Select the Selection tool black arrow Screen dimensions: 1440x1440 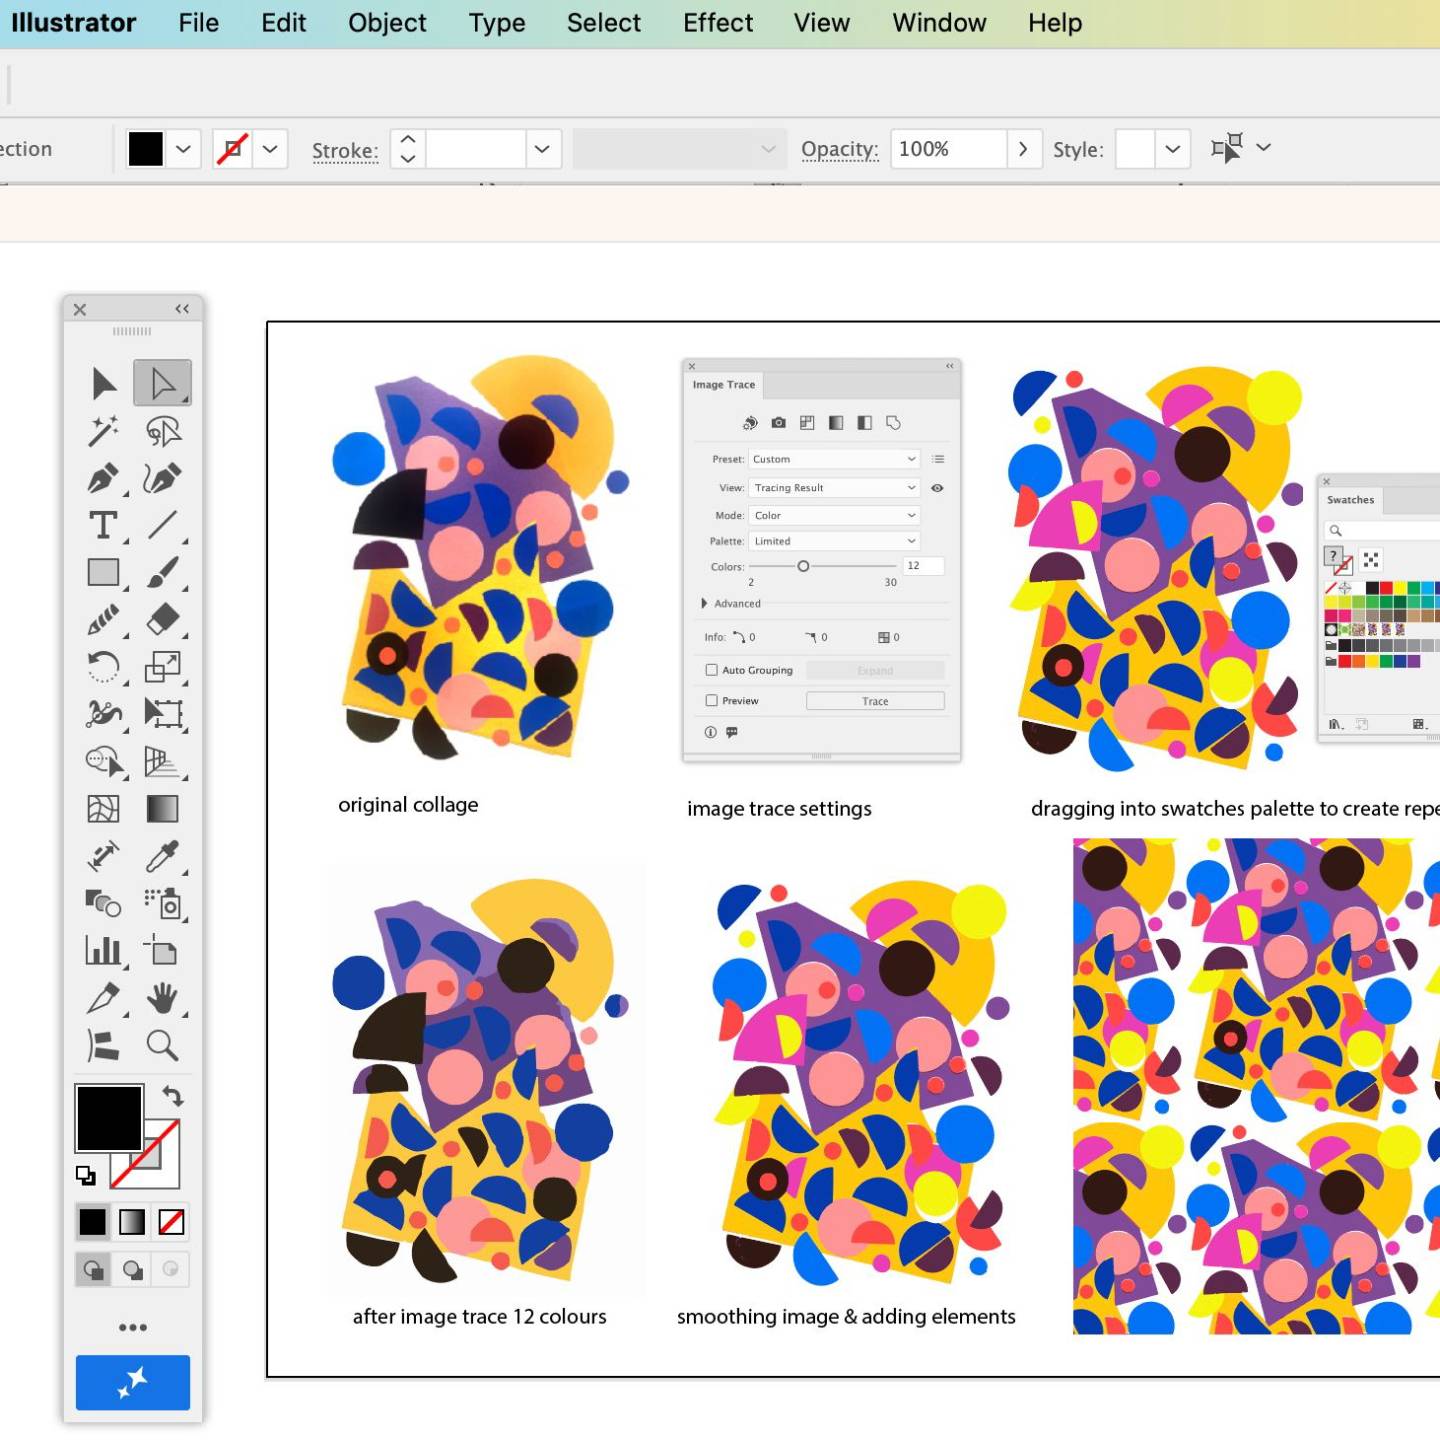tap(104, 383)
